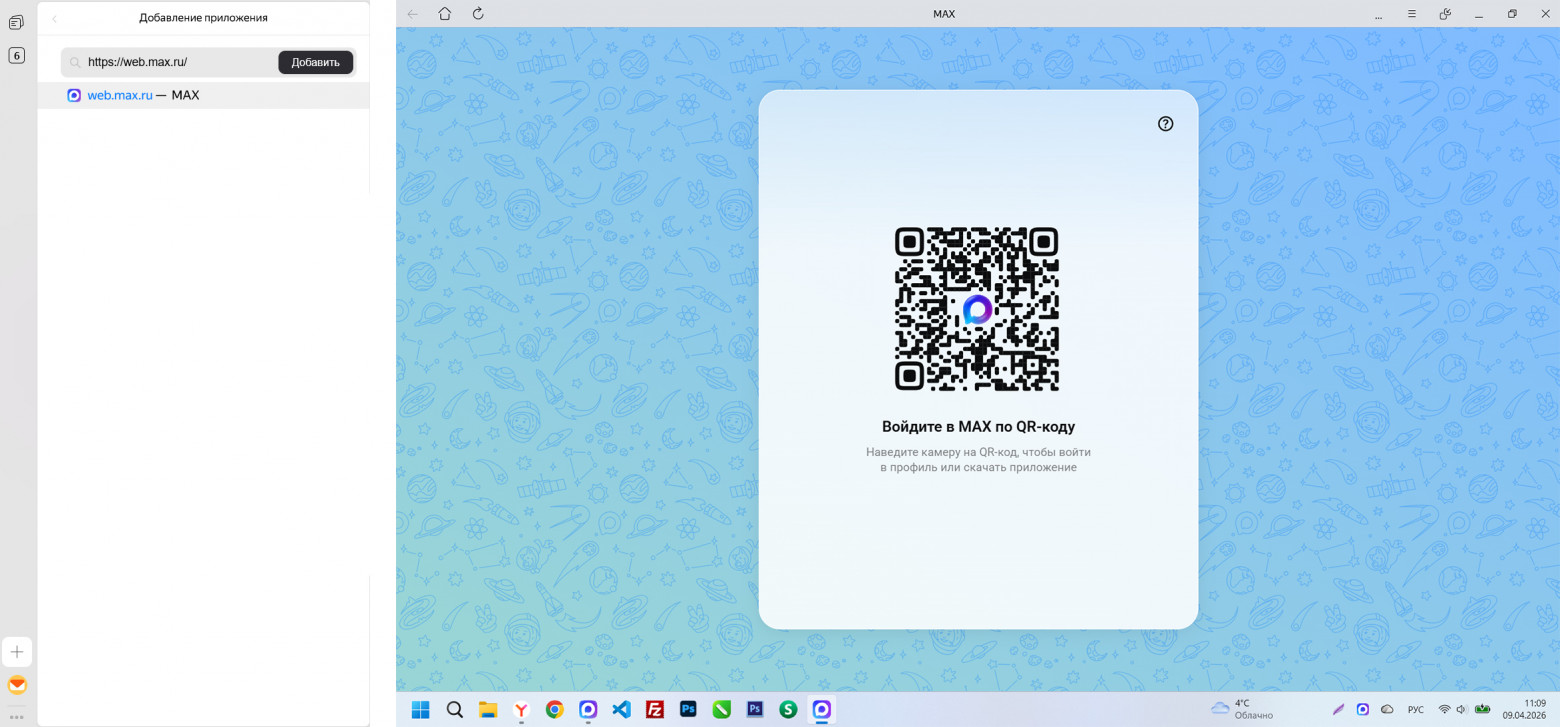Open the three-dots sidebar options

[x=17, y=716]
